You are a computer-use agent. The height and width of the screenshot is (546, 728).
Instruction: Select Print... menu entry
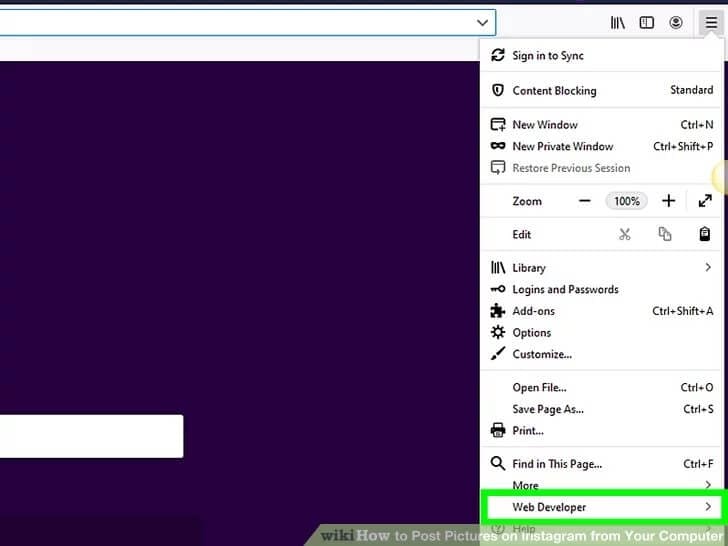click(602, 430)
